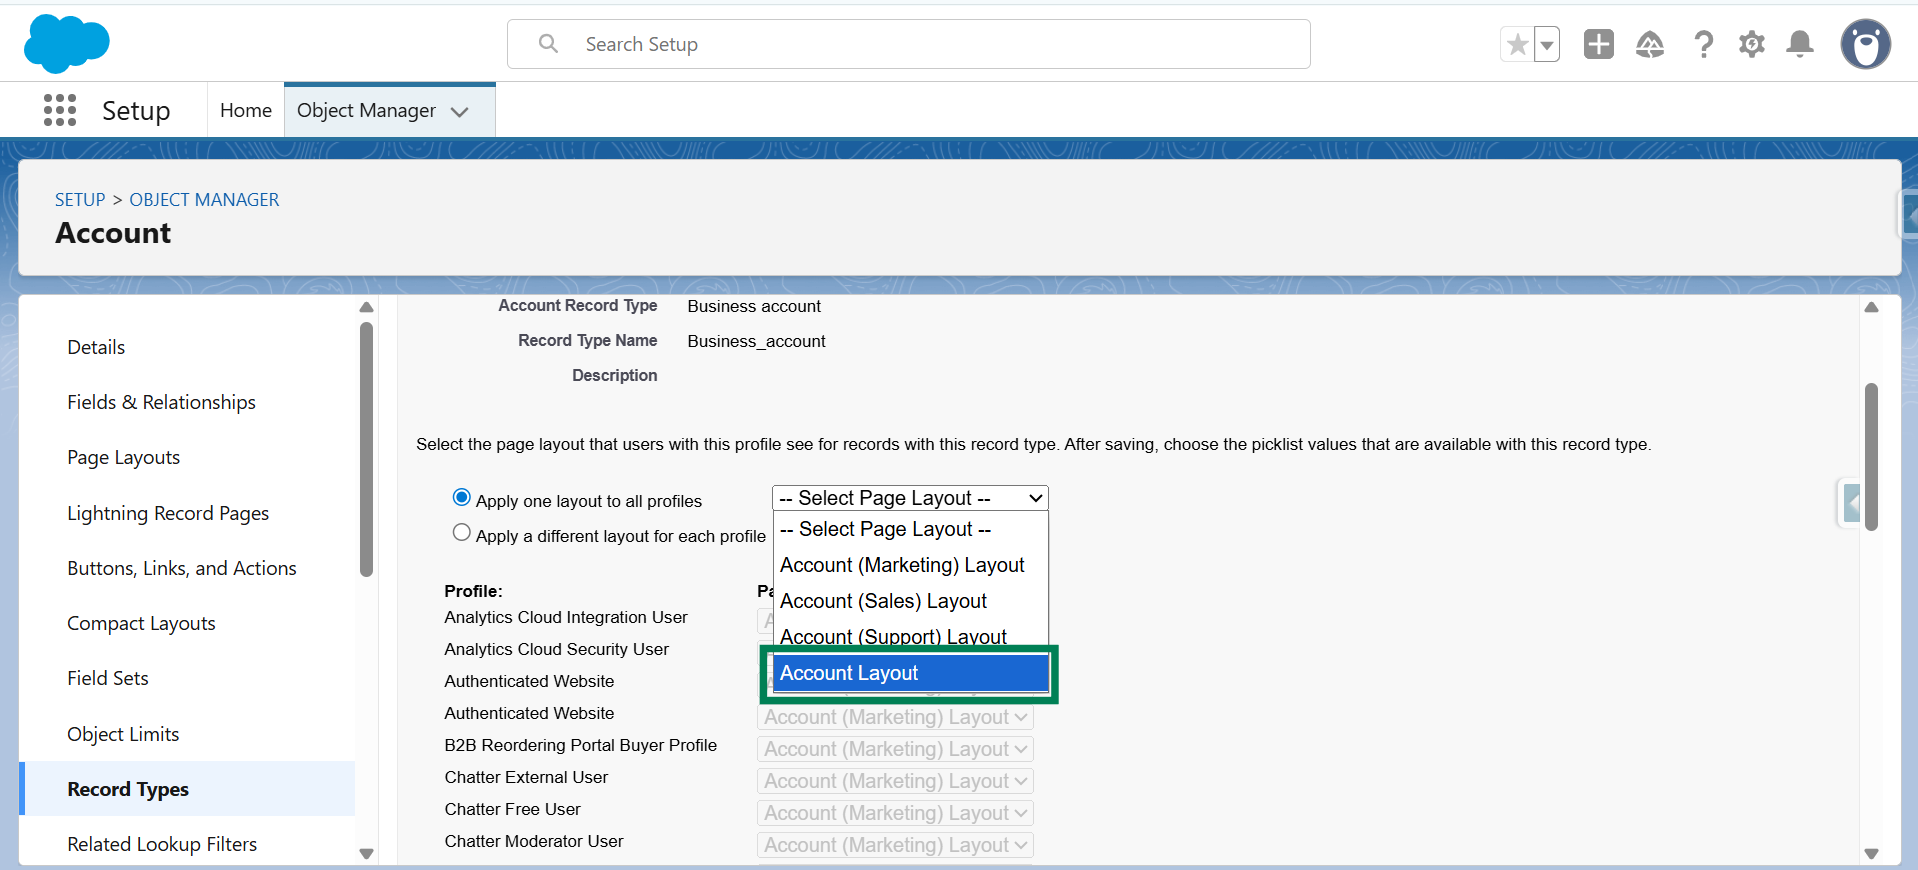1918x870 pixels.
Task: Open layout dropdown for Chatter External User
Action: [895, 781]
